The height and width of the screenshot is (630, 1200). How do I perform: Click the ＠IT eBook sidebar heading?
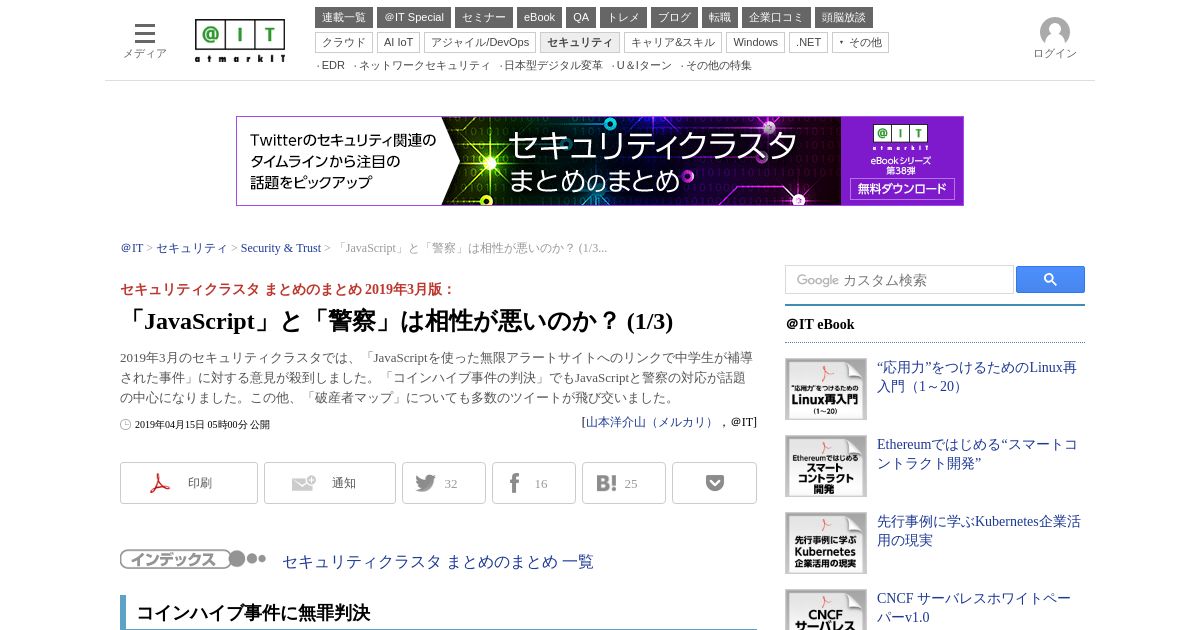tap(820, 325)
